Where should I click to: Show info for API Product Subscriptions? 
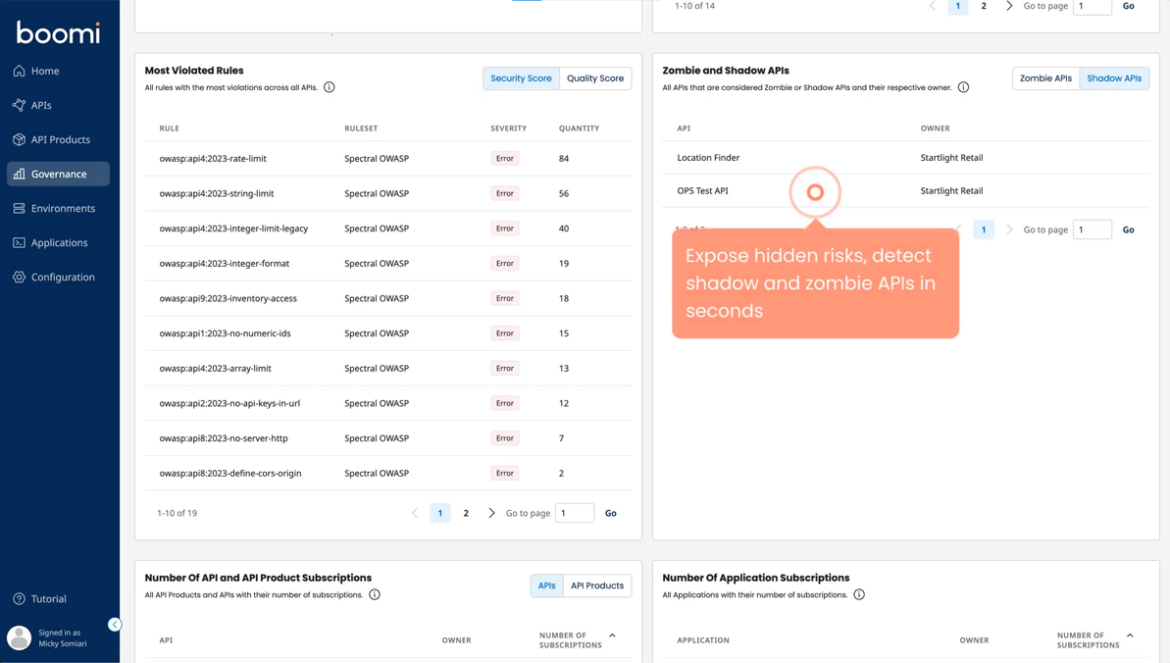point(375,594)
